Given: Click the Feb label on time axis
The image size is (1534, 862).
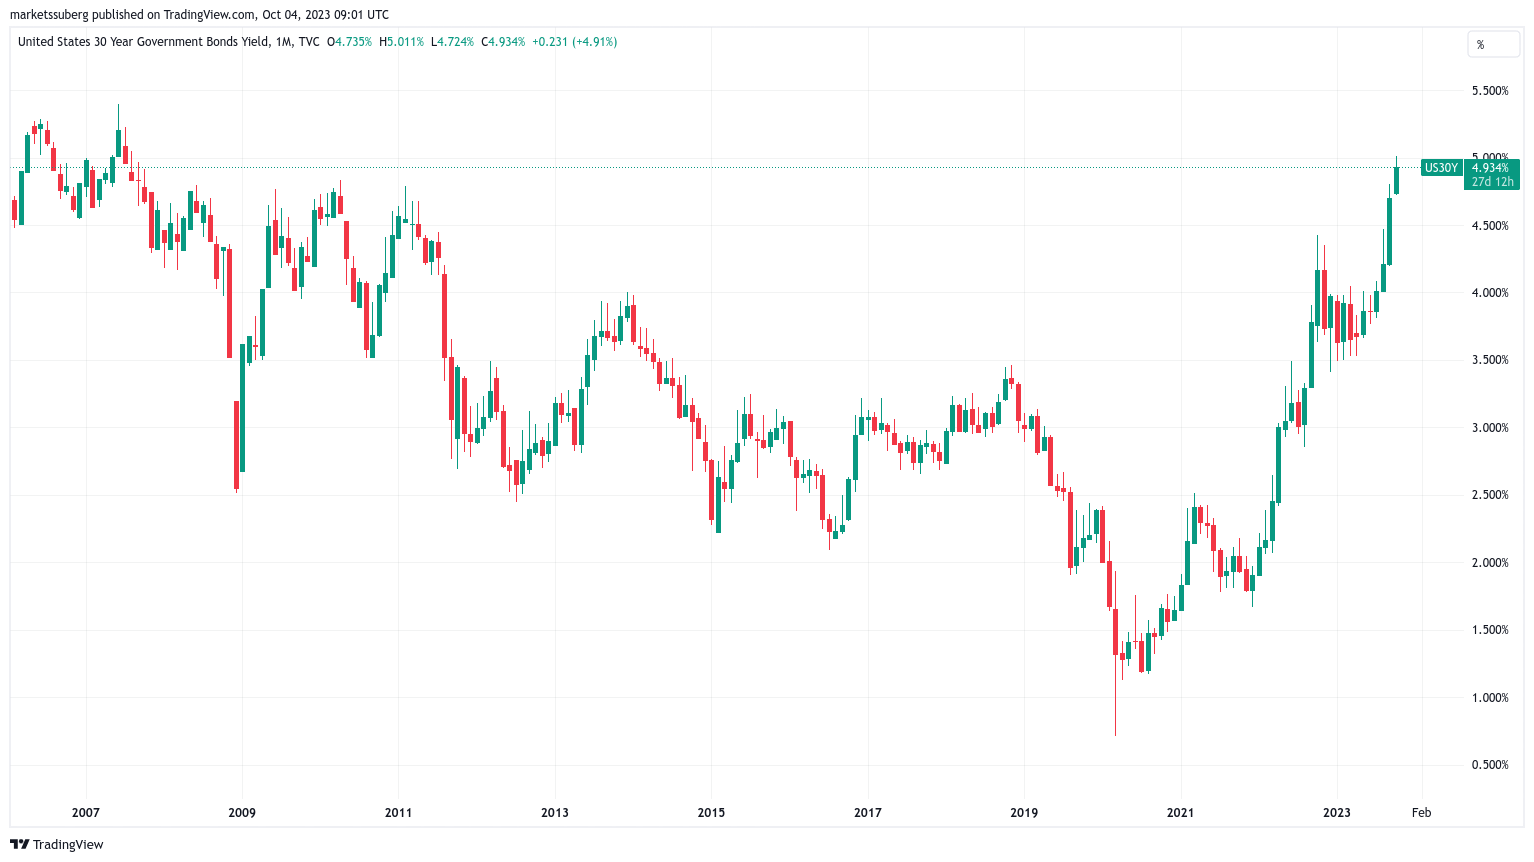Looking at the screenshot, I should 1421,813.
